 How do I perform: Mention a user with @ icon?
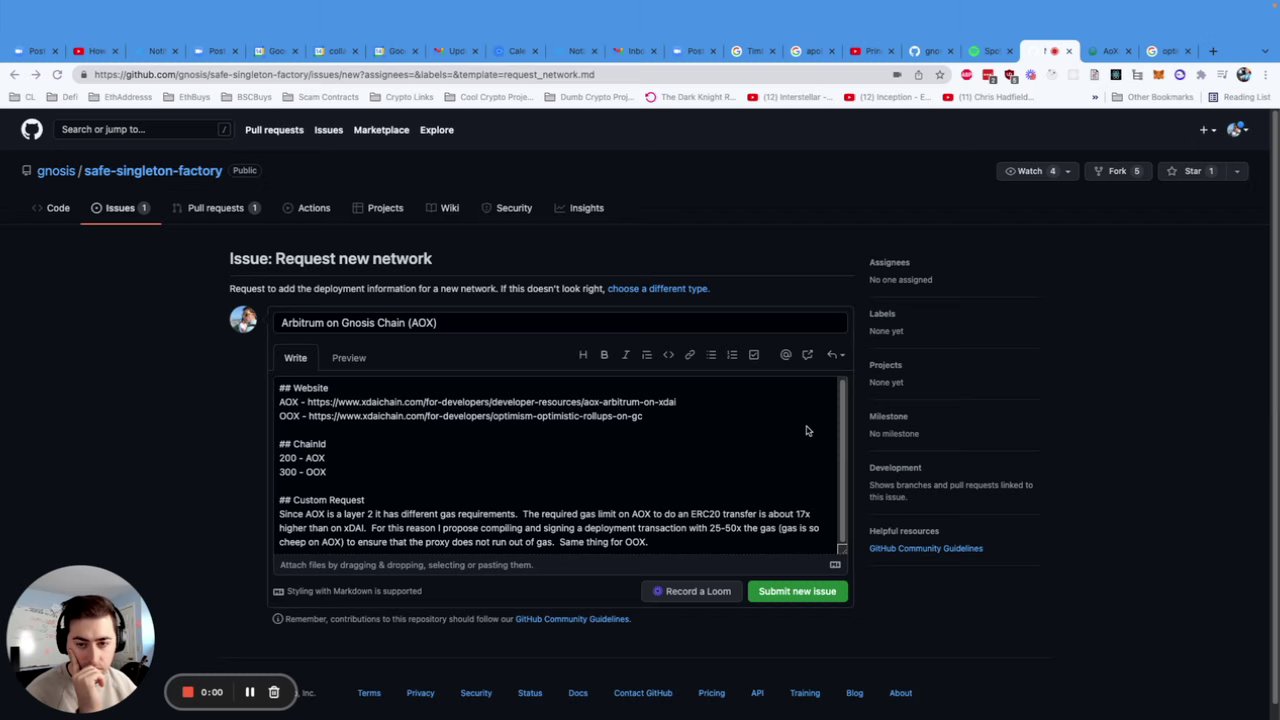coord(785,355)
